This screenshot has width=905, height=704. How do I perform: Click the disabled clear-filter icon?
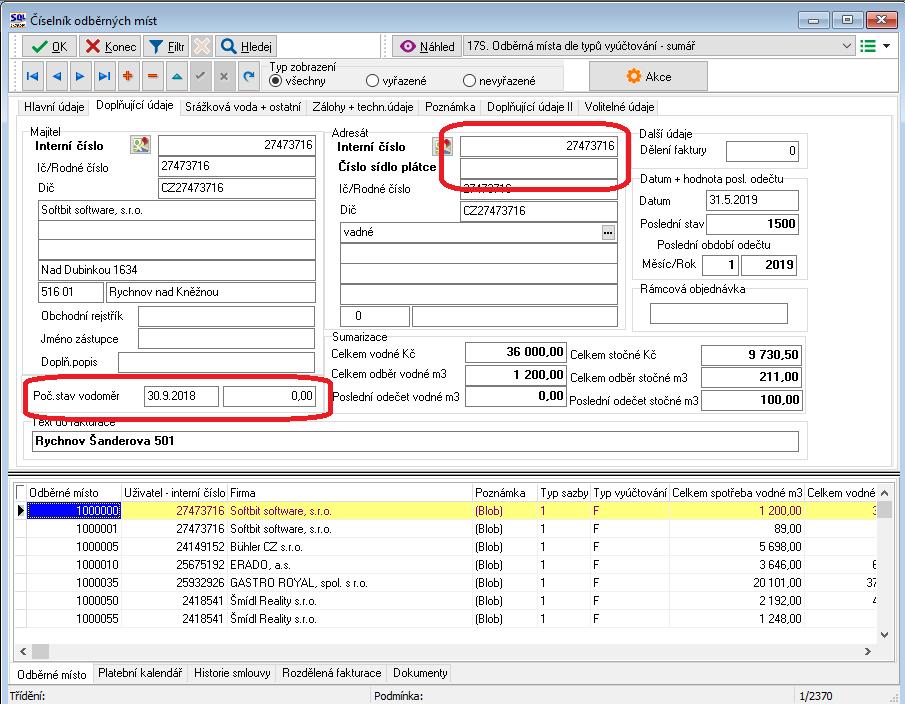pyautogui.click(x=201, y=46)
